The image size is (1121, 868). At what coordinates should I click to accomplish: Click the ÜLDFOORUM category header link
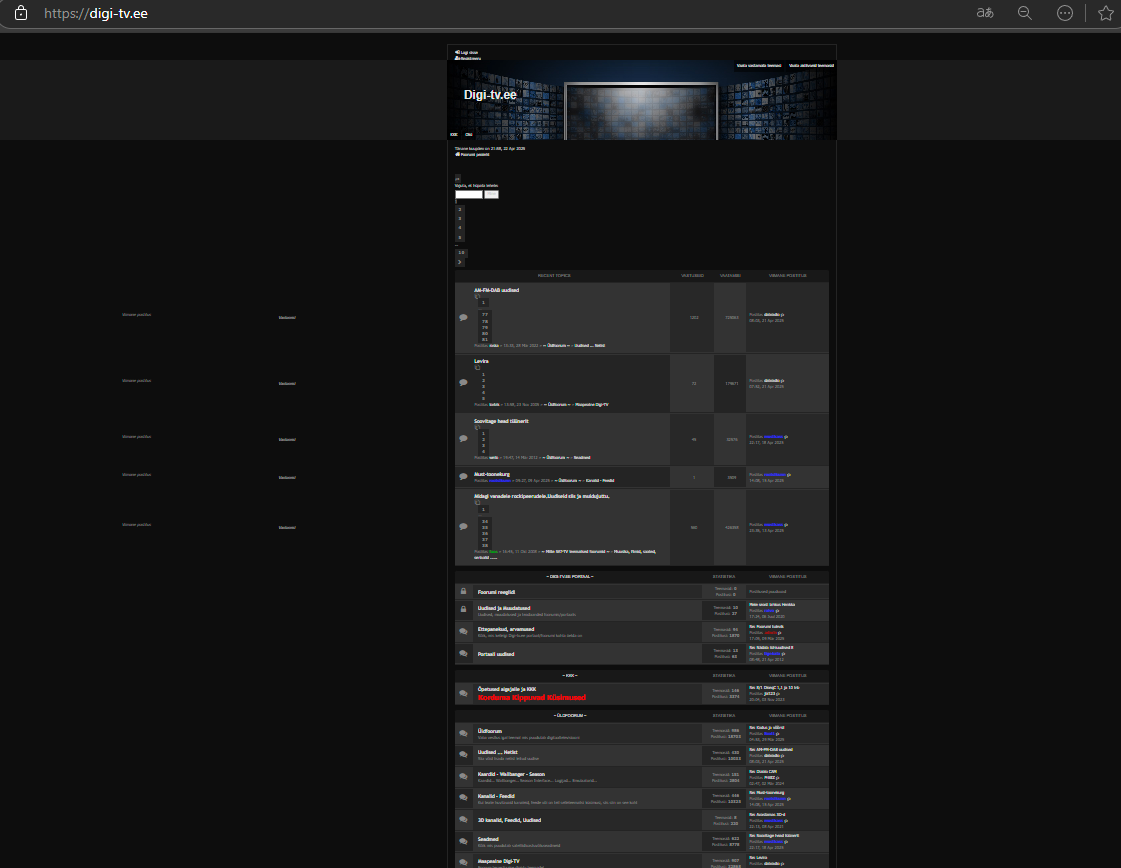[570, 716]
